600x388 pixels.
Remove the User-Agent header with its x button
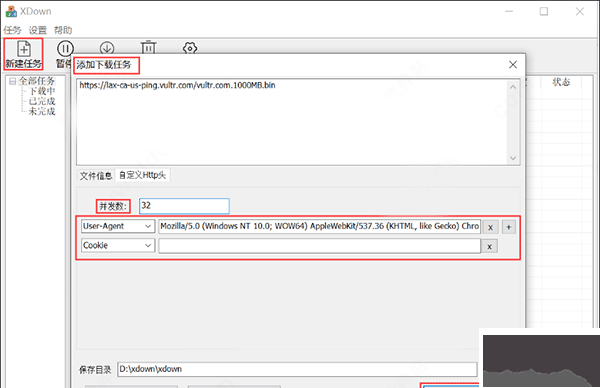[x=490, y=227]
